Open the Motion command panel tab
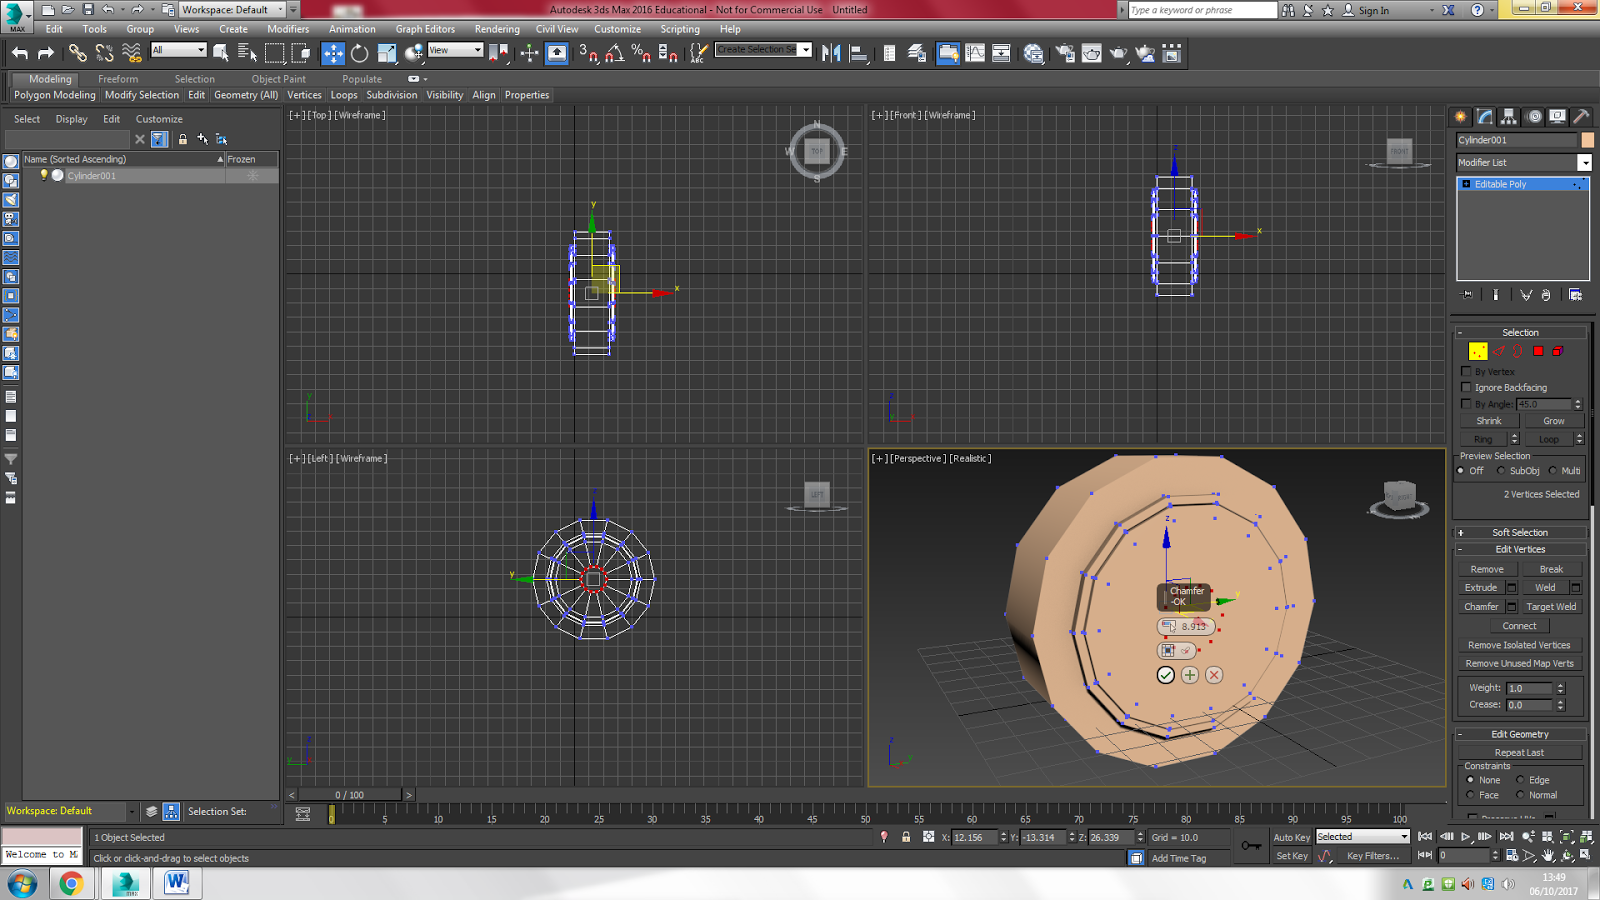Screen dimensions: 1600x900 point(1534,117)
